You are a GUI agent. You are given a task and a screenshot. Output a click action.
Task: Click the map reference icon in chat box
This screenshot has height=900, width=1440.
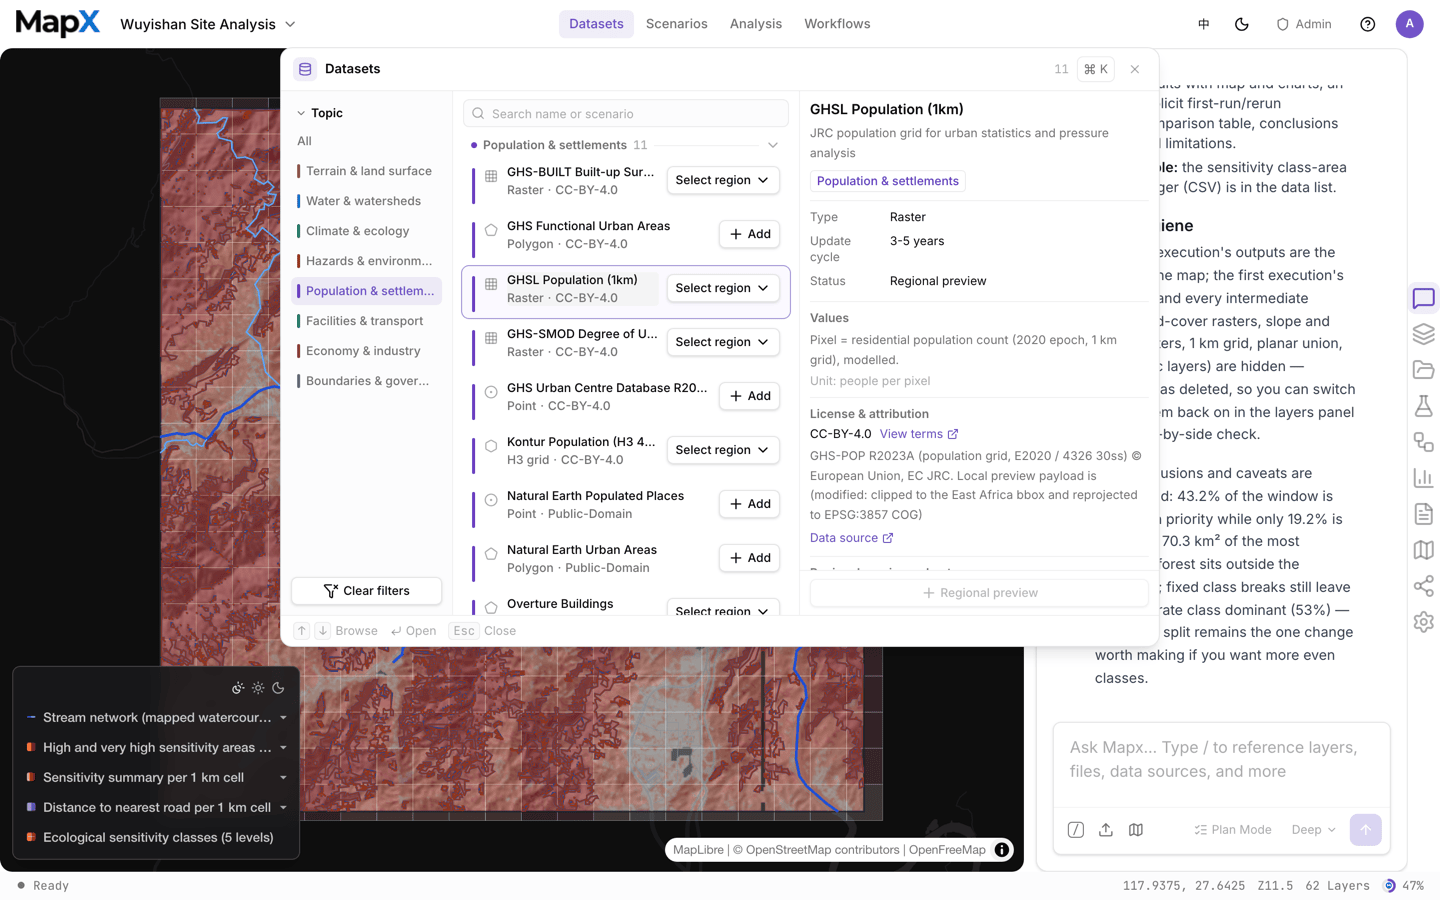click(1136, 830)
